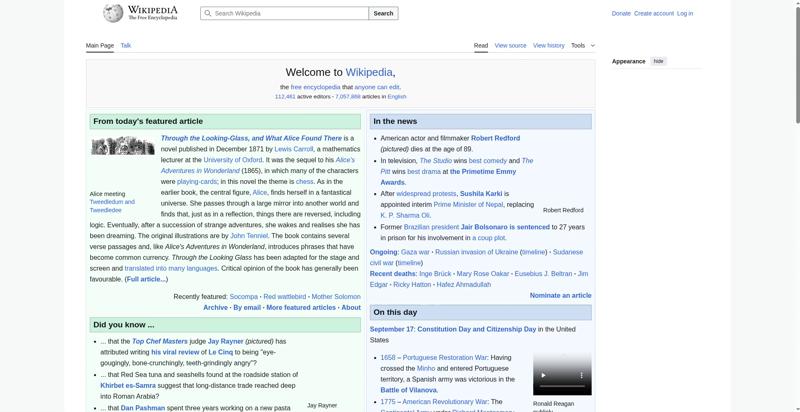Follow the translated into many languages link
800x412 pixels.
click(x=171, y=268)
